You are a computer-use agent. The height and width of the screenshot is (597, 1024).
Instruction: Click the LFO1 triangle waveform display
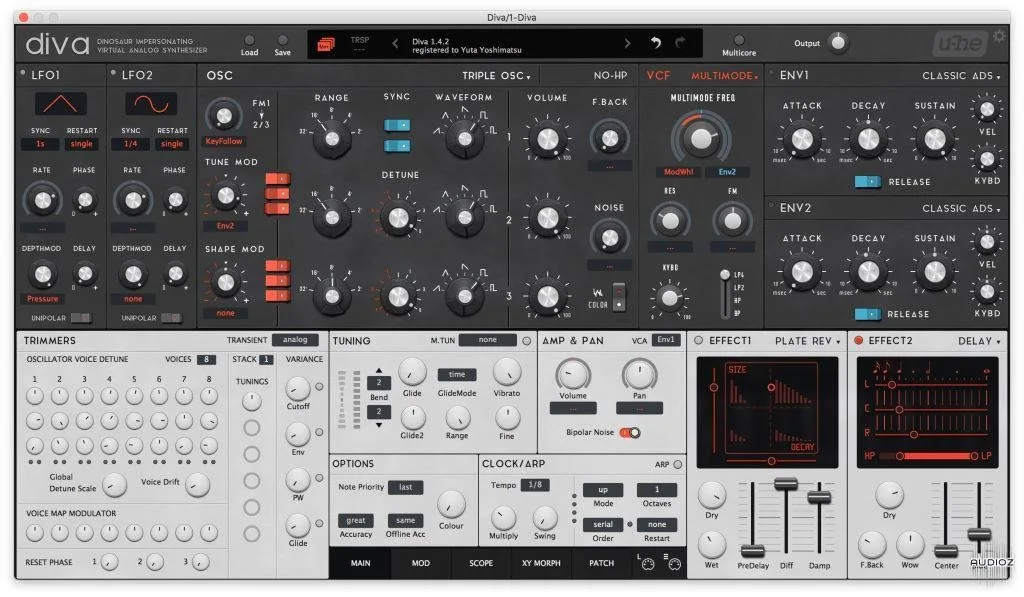pos(61,103)
